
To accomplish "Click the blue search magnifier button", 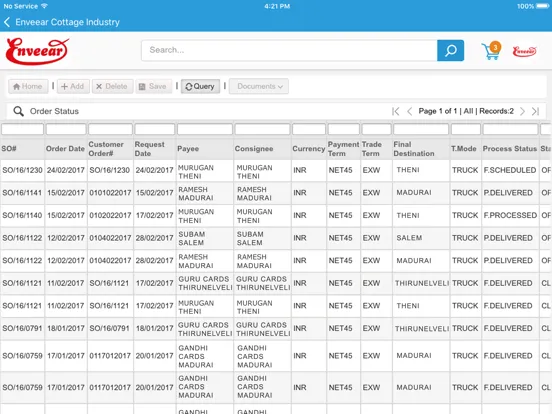I will point(450,50).
